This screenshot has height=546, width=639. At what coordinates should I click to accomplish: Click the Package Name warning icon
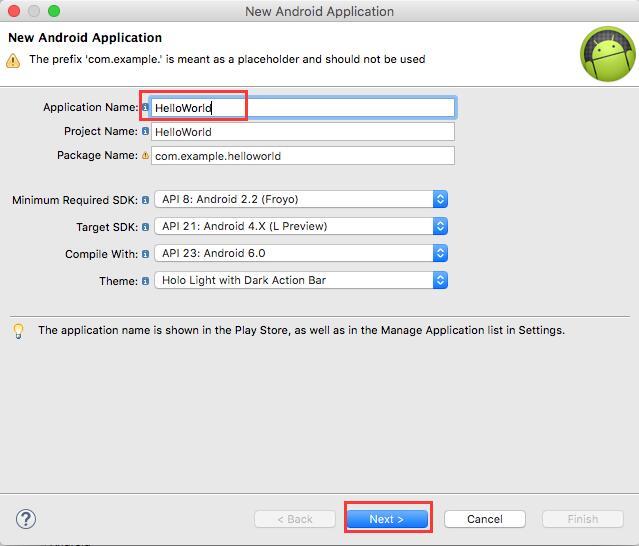pos(145,155)
